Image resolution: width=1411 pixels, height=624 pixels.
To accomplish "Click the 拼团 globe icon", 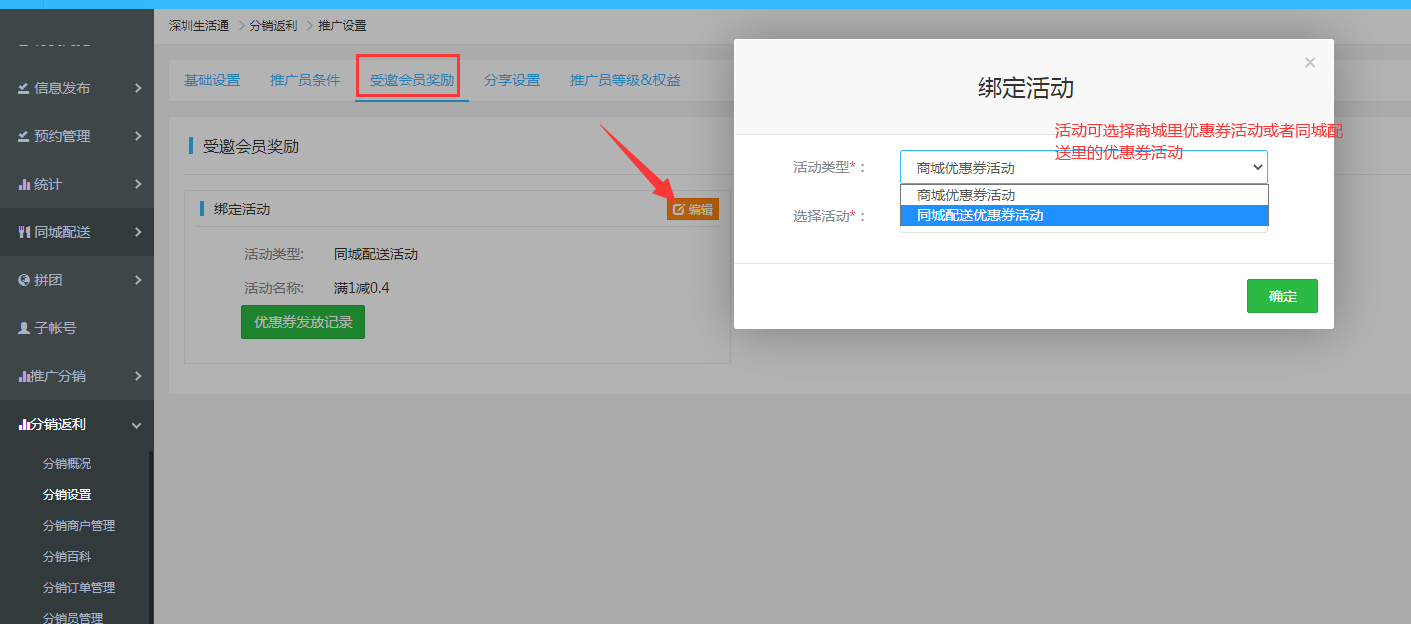I will click(x=24, y=281).
